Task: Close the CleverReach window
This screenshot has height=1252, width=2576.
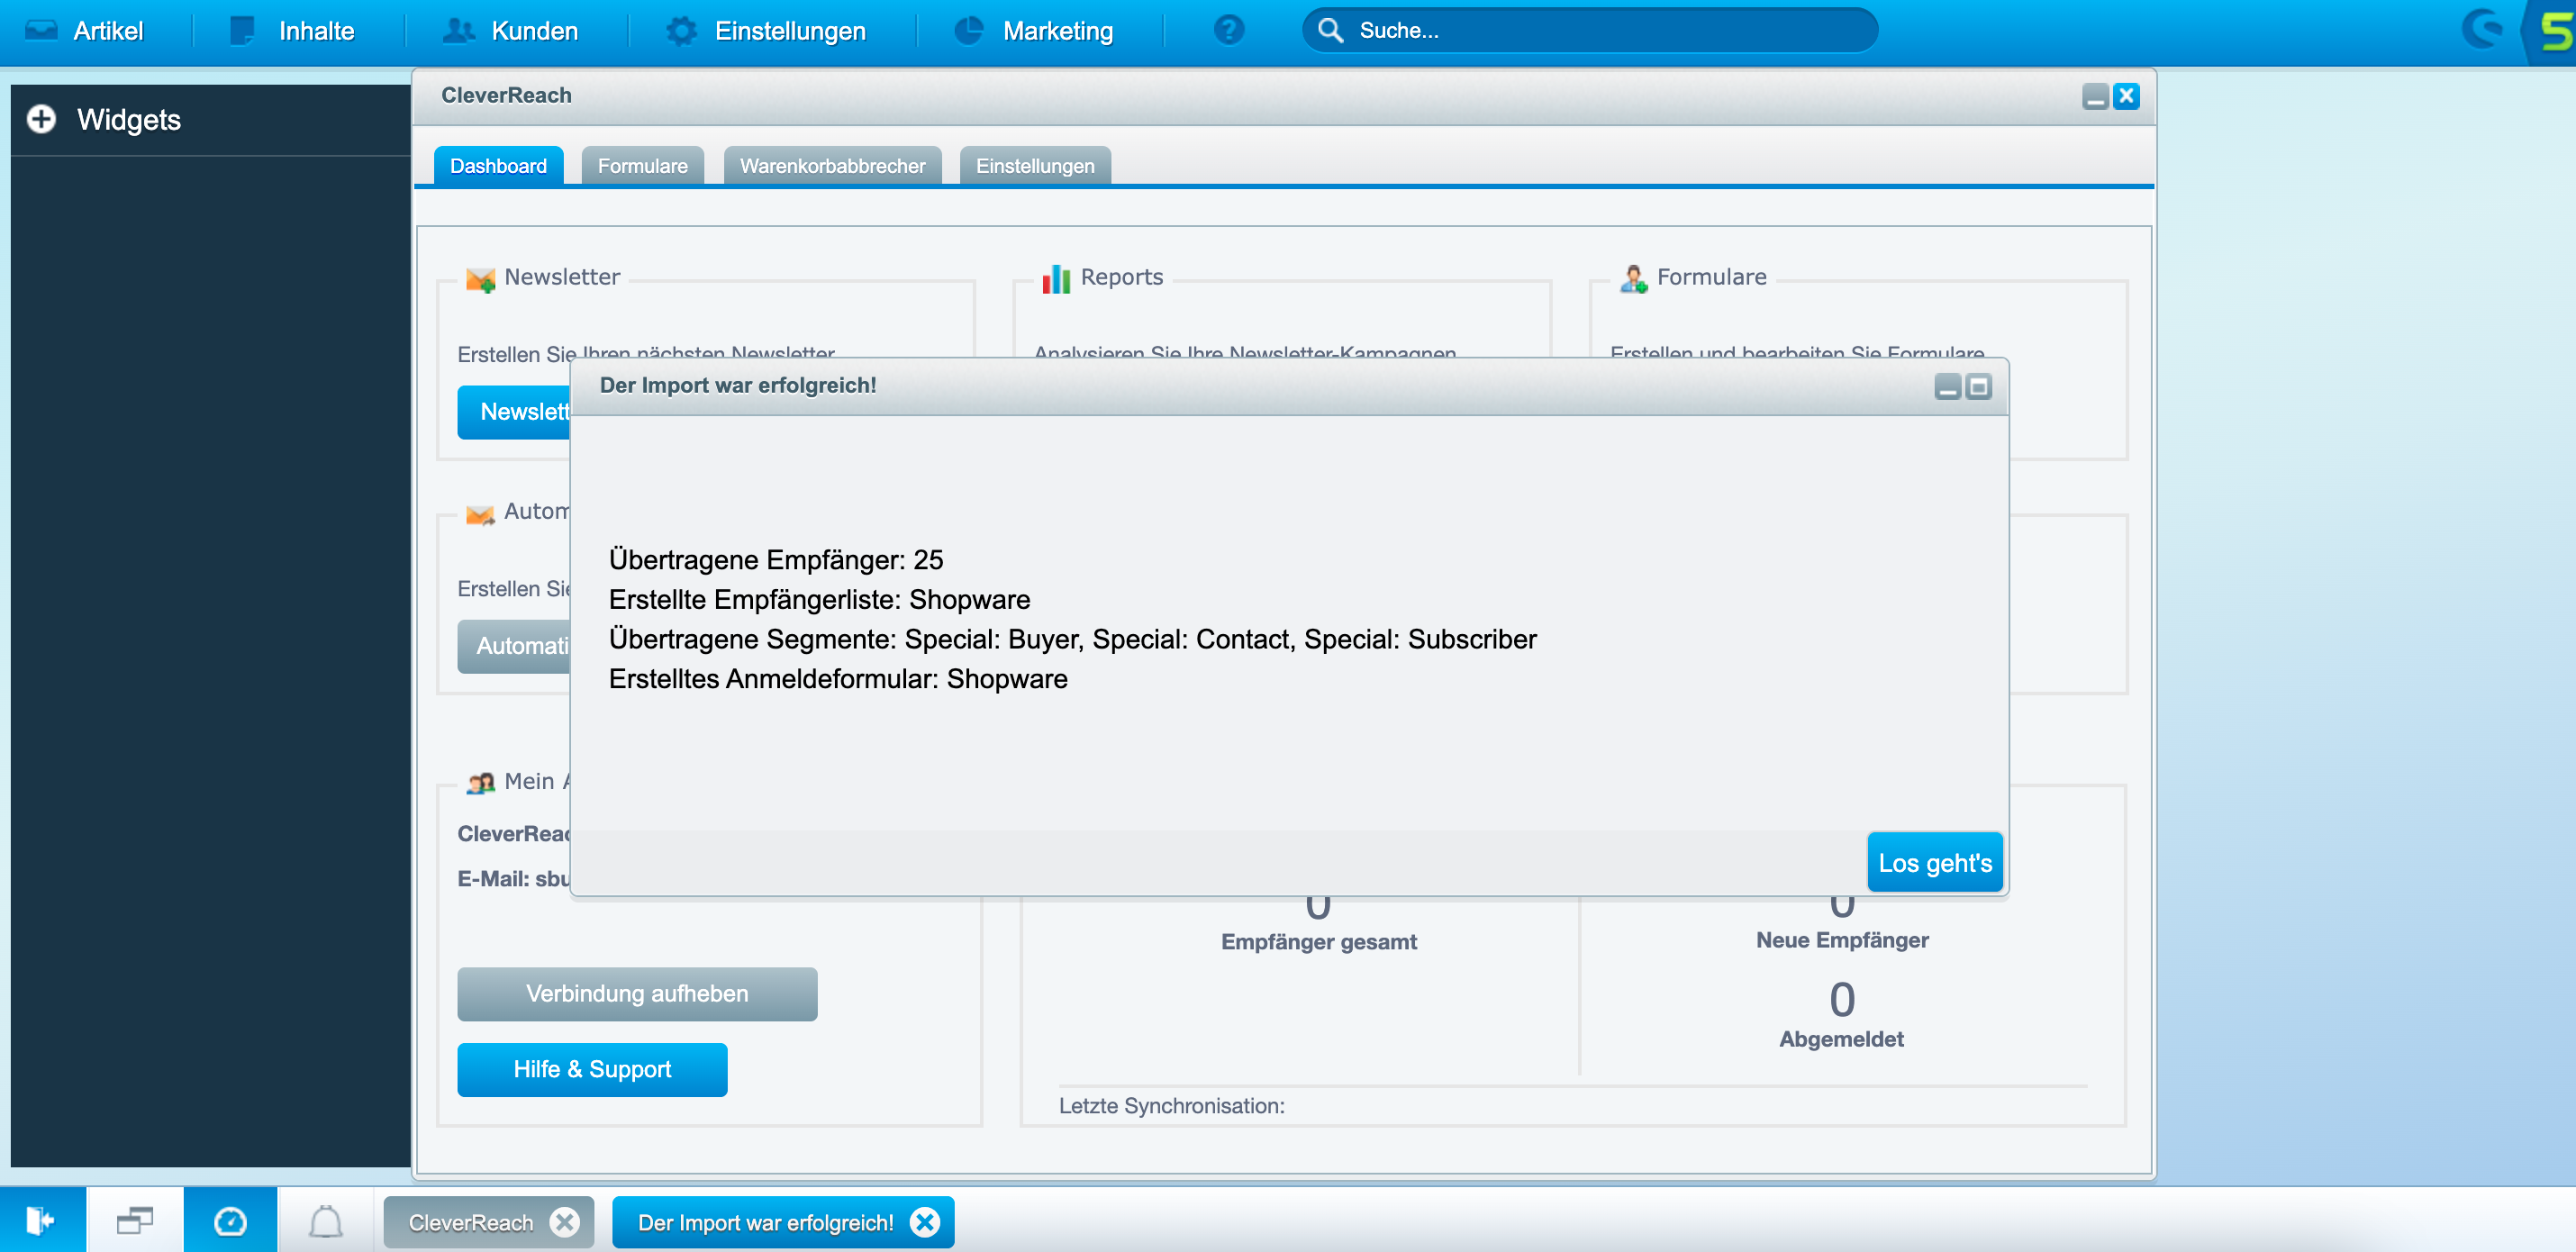Action: click(2126, 96)
